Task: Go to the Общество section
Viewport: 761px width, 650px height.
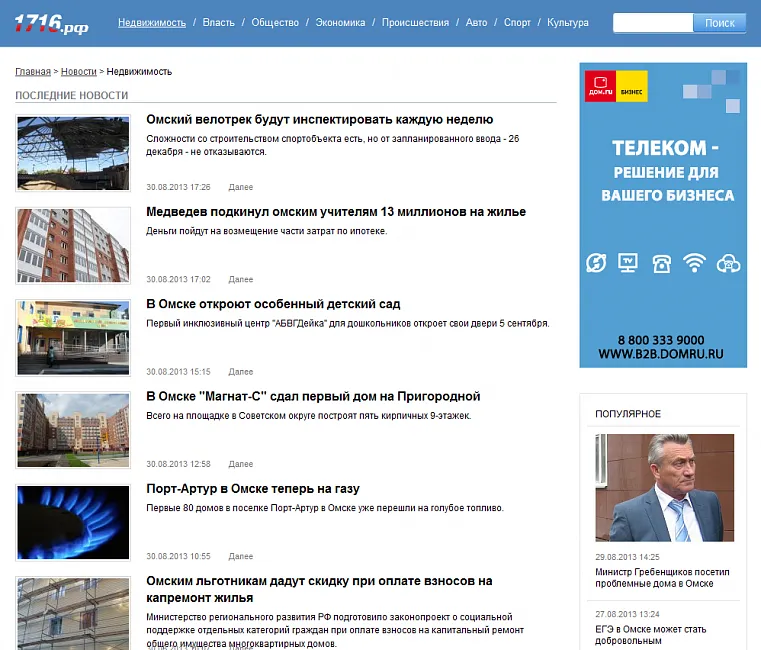Action: (x=275, y=22)
